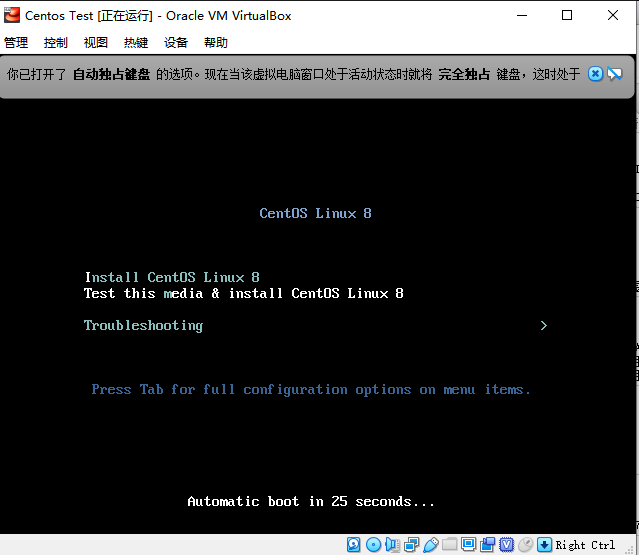The image size is (639, 555).
Task: Click the USB devices status icon
Action: coord(431,544)
